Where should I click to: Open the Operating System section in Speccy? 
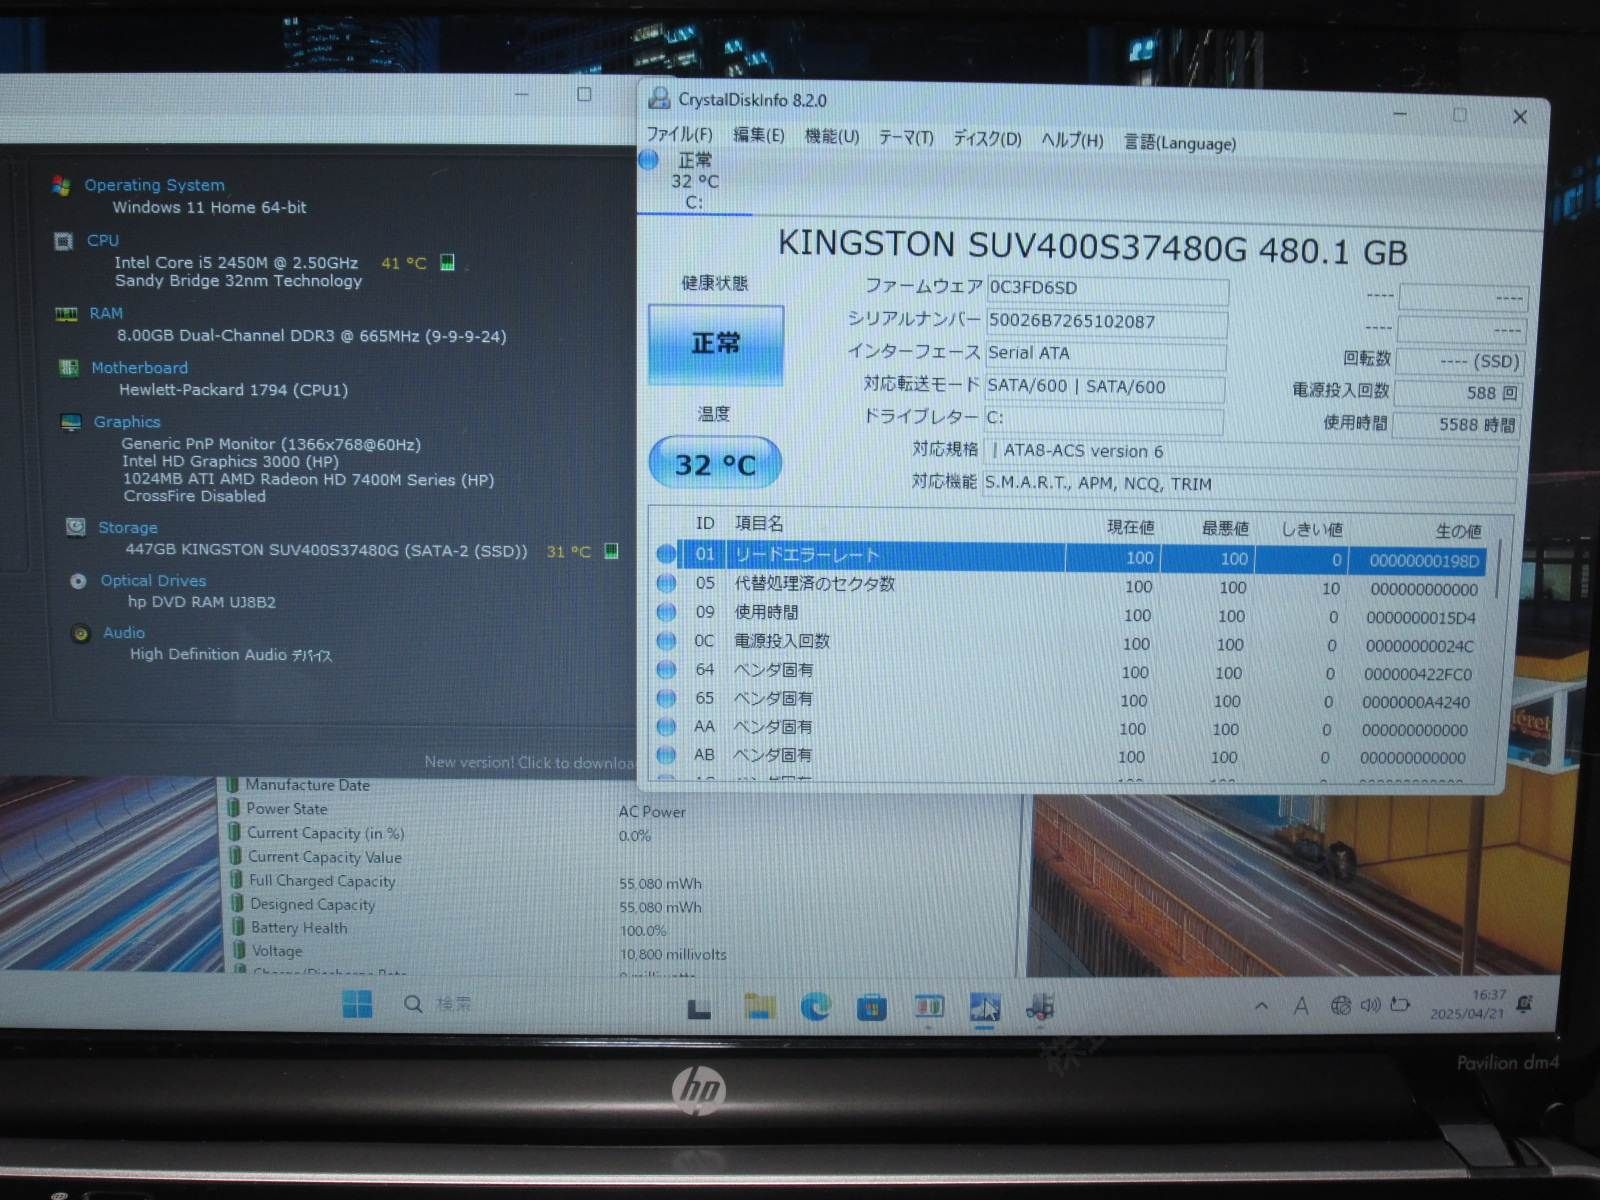tap(154, 185)
